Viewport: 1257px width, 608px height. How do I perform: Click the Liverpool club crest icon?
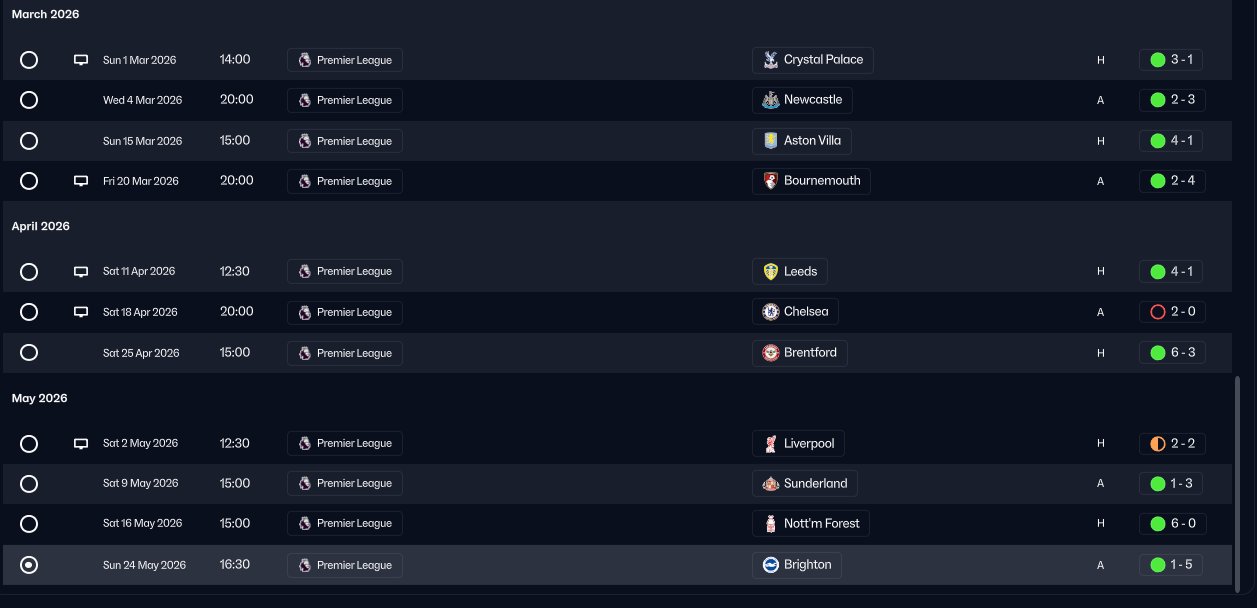point(770,443)
